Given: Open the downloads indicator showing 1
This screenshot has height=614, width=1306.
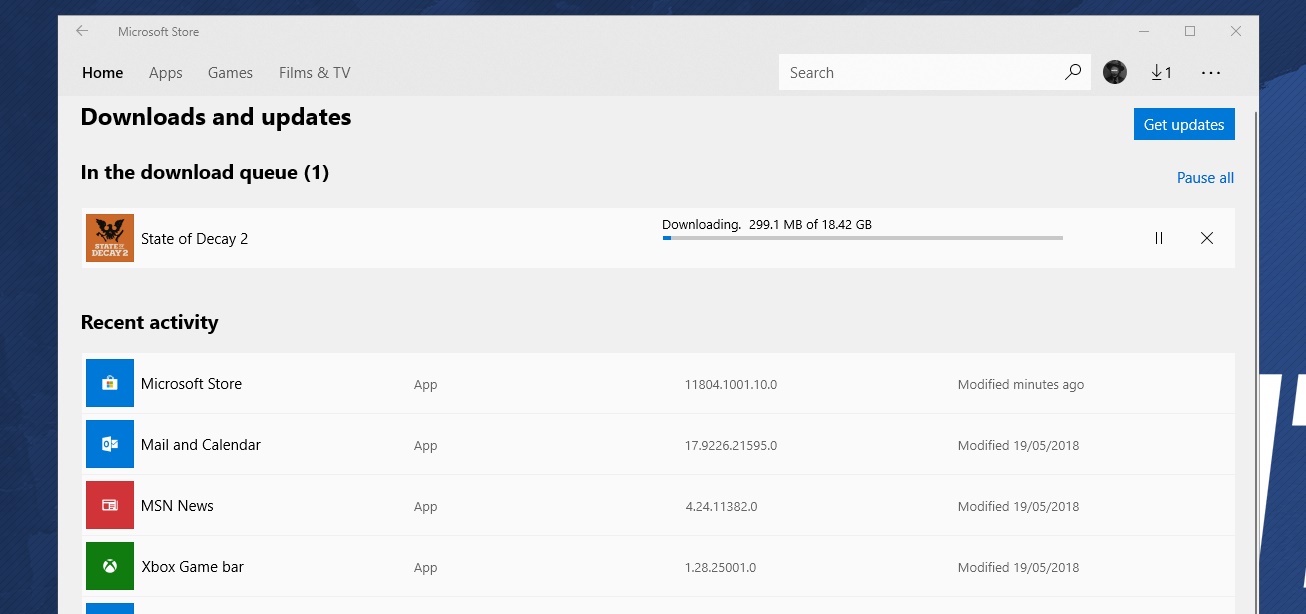Looking at the screenshot, I should click(1161, 72).
